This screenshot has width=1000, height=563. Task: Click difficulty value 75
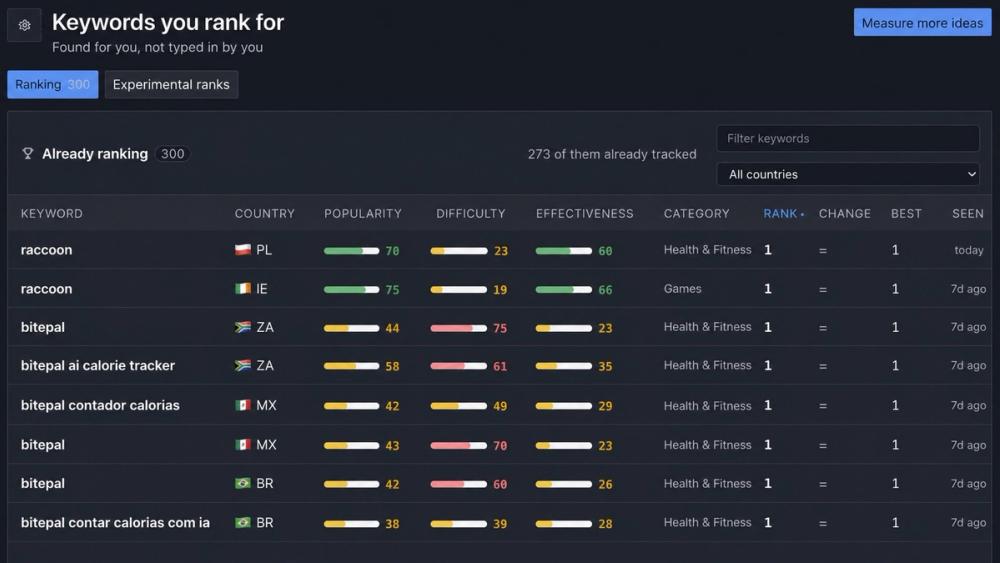coord(500,328)
